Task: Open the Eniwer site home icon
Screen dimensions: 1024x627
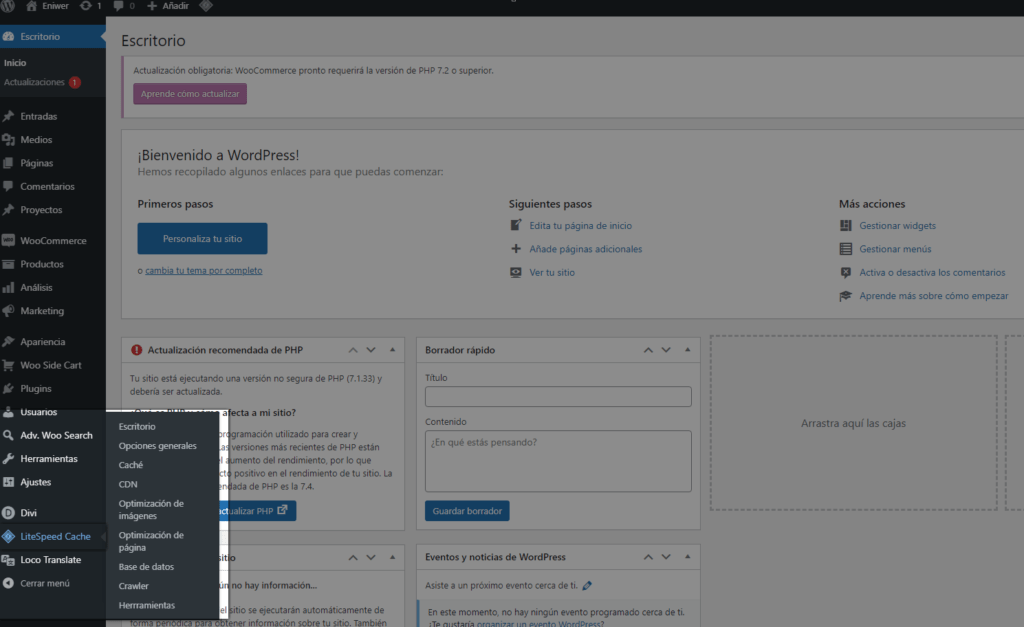Action: click(x=31, y=6)
